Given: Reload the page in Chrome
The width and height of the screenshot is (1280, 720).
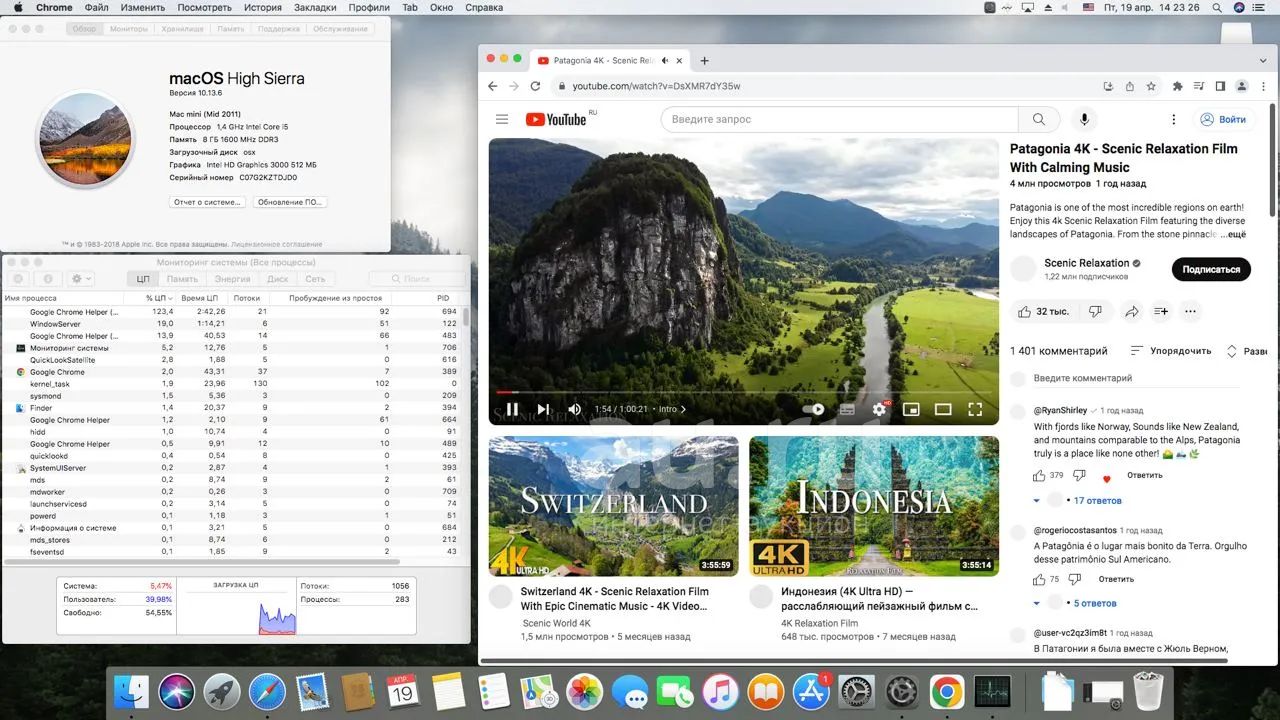Looking at the screenshot, I should (x=535, y=86).
